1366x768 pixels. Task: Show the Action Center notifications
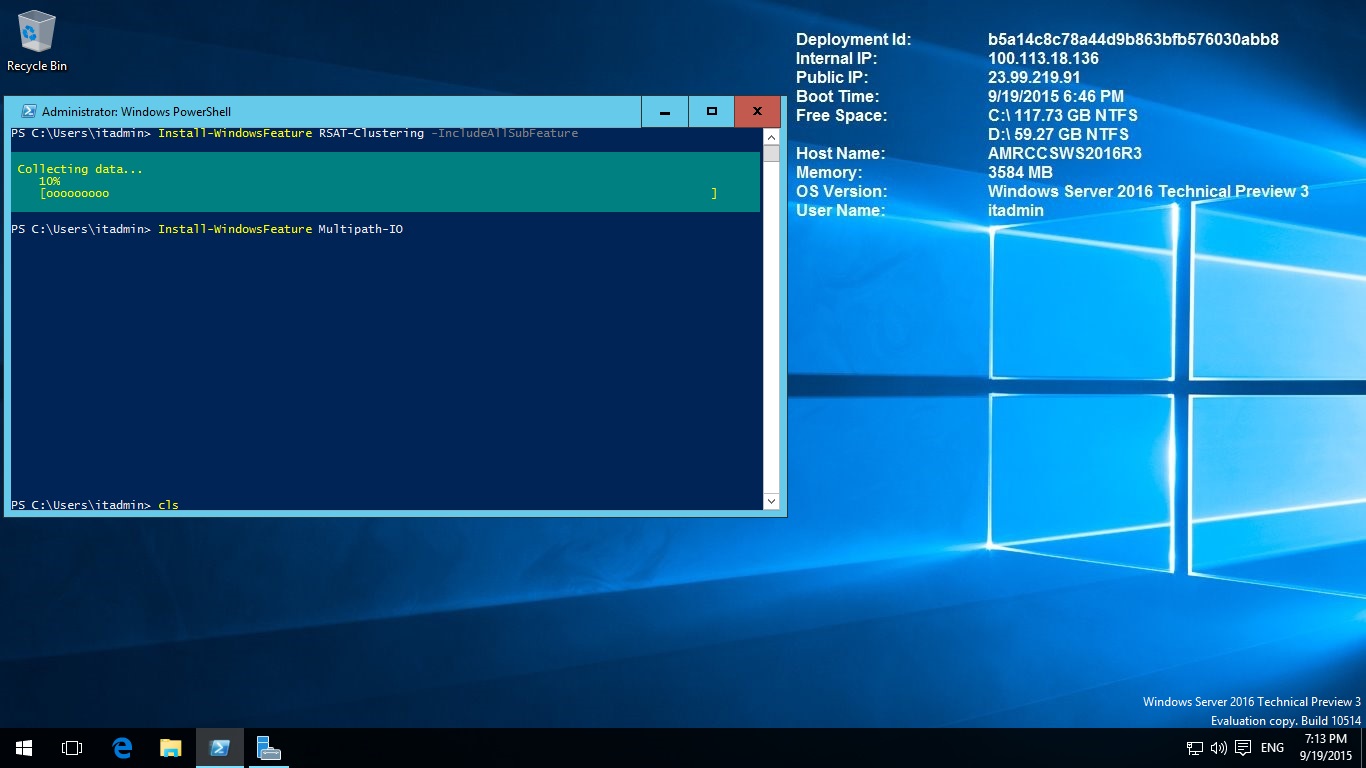tap(1243, 748)
